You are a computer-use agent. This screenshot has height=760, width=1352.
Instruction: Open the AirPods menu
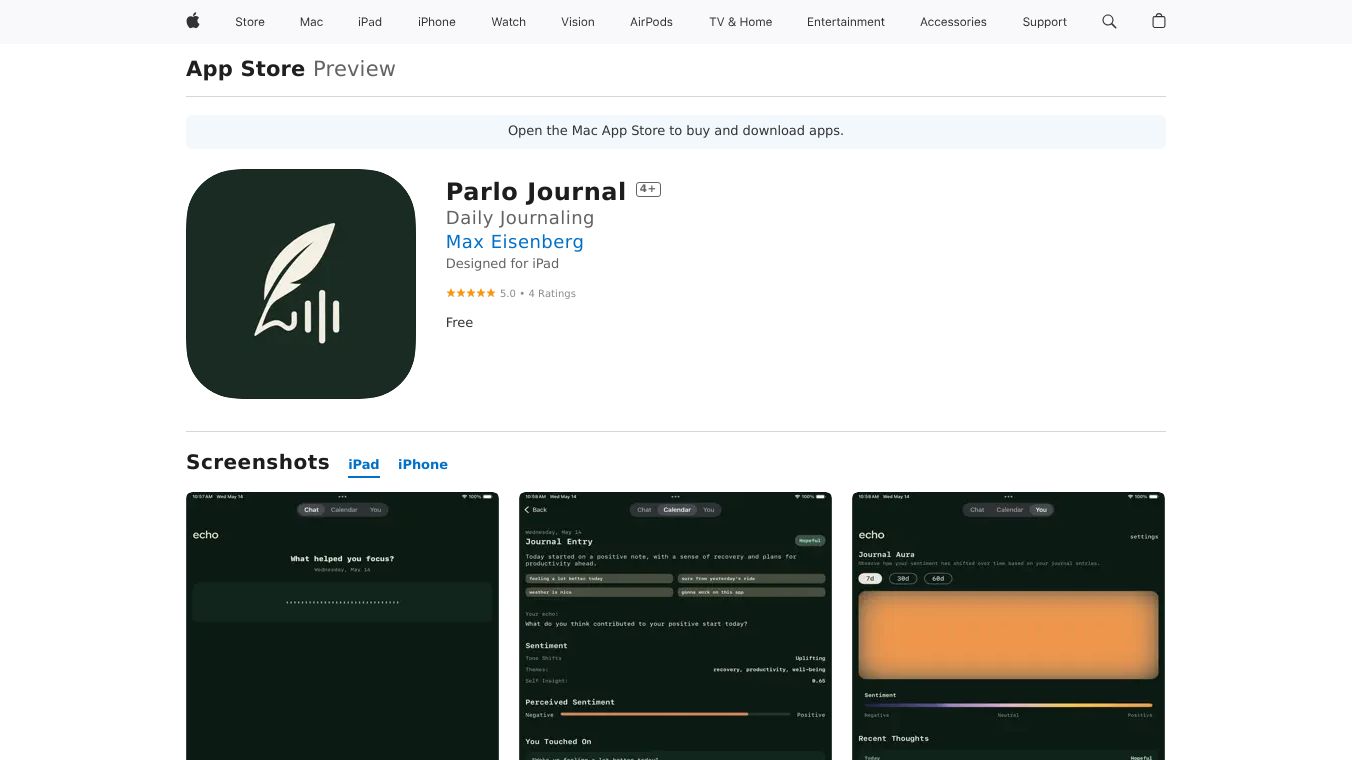coord(652,22)
